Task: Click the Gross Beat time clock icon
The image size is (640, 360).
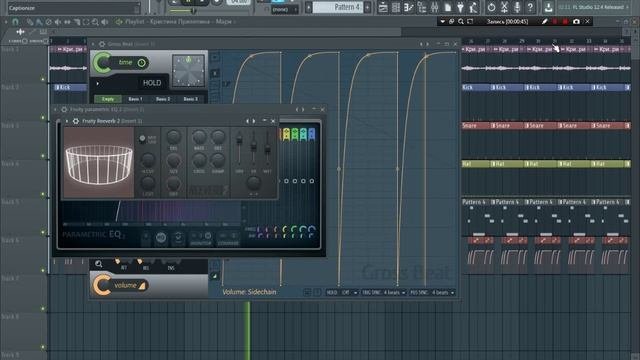Action: point(141,63)
